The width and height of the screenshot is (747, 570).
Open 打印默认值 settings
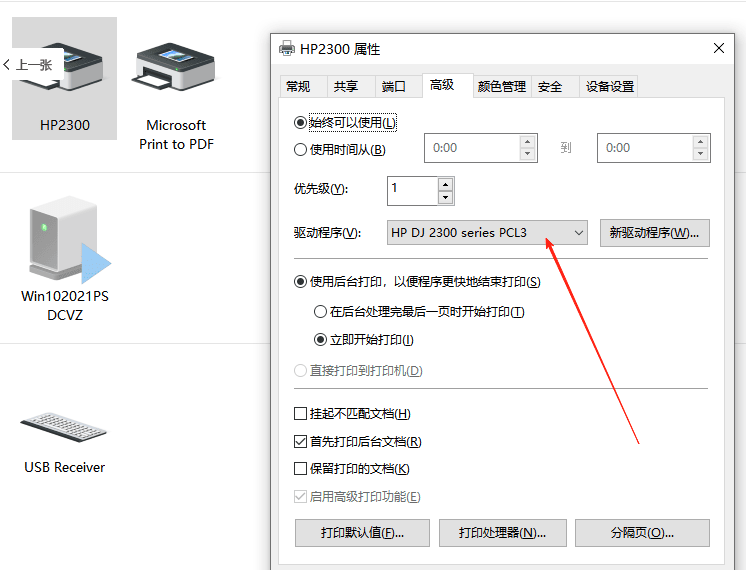click(x=362, y=533)
